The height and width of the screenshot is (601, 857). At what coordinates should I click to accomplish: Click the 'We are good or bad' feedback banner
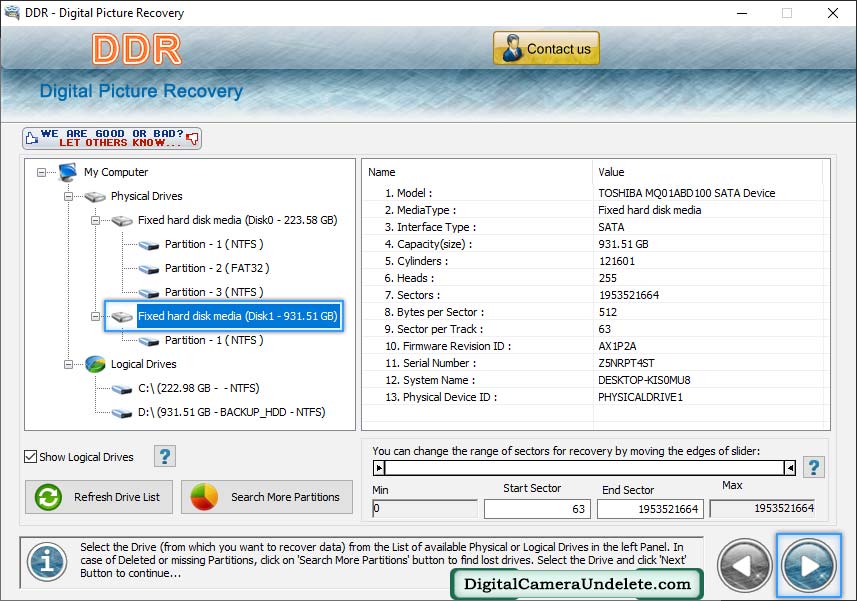coord(112,138)
